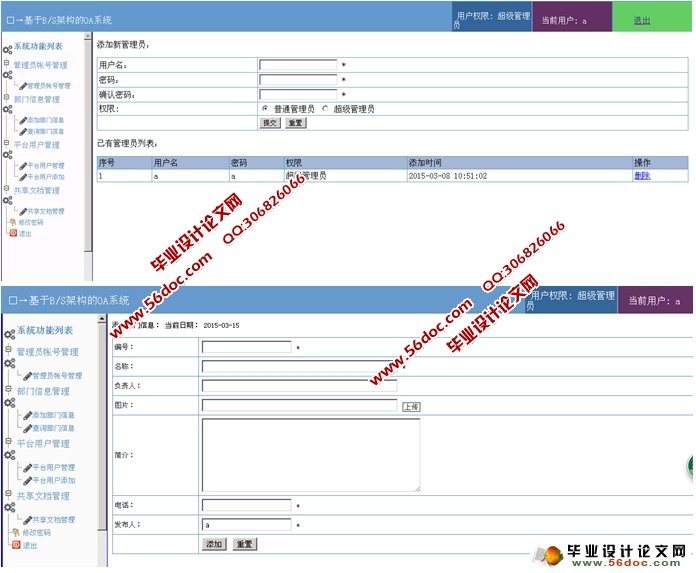Image resolution: width=696 pixels, height=573 pixels.
Task: Collapse 共享文档管理 node on add-admin page
Action: (6, 189)
